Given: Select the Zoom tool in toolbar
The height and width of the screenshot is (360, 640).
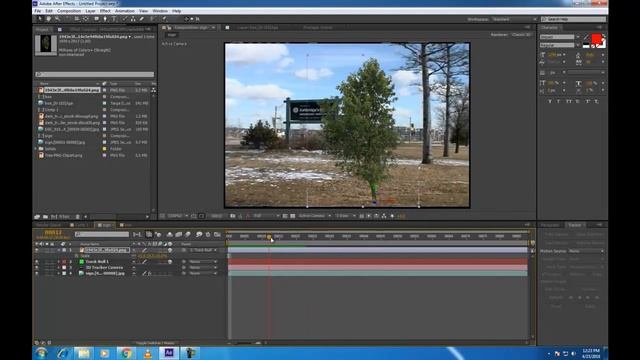Looking at the screenshot, I should (57, 19).
